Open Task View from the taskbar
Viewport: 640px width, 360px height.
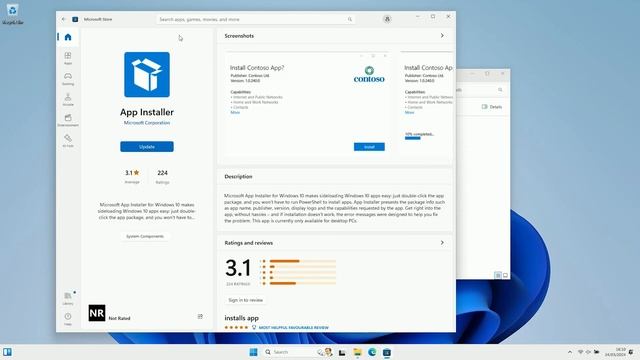342,352
